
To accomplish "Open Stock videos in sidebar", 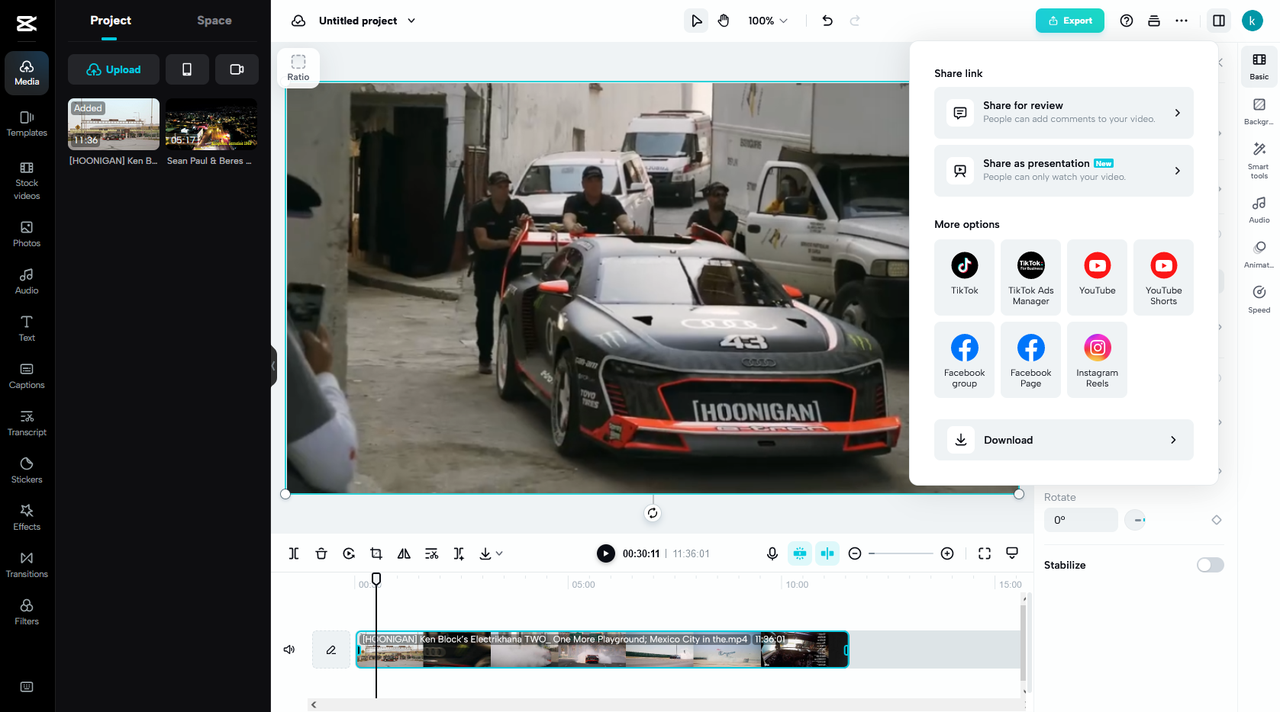I will (x=27, y=181).
